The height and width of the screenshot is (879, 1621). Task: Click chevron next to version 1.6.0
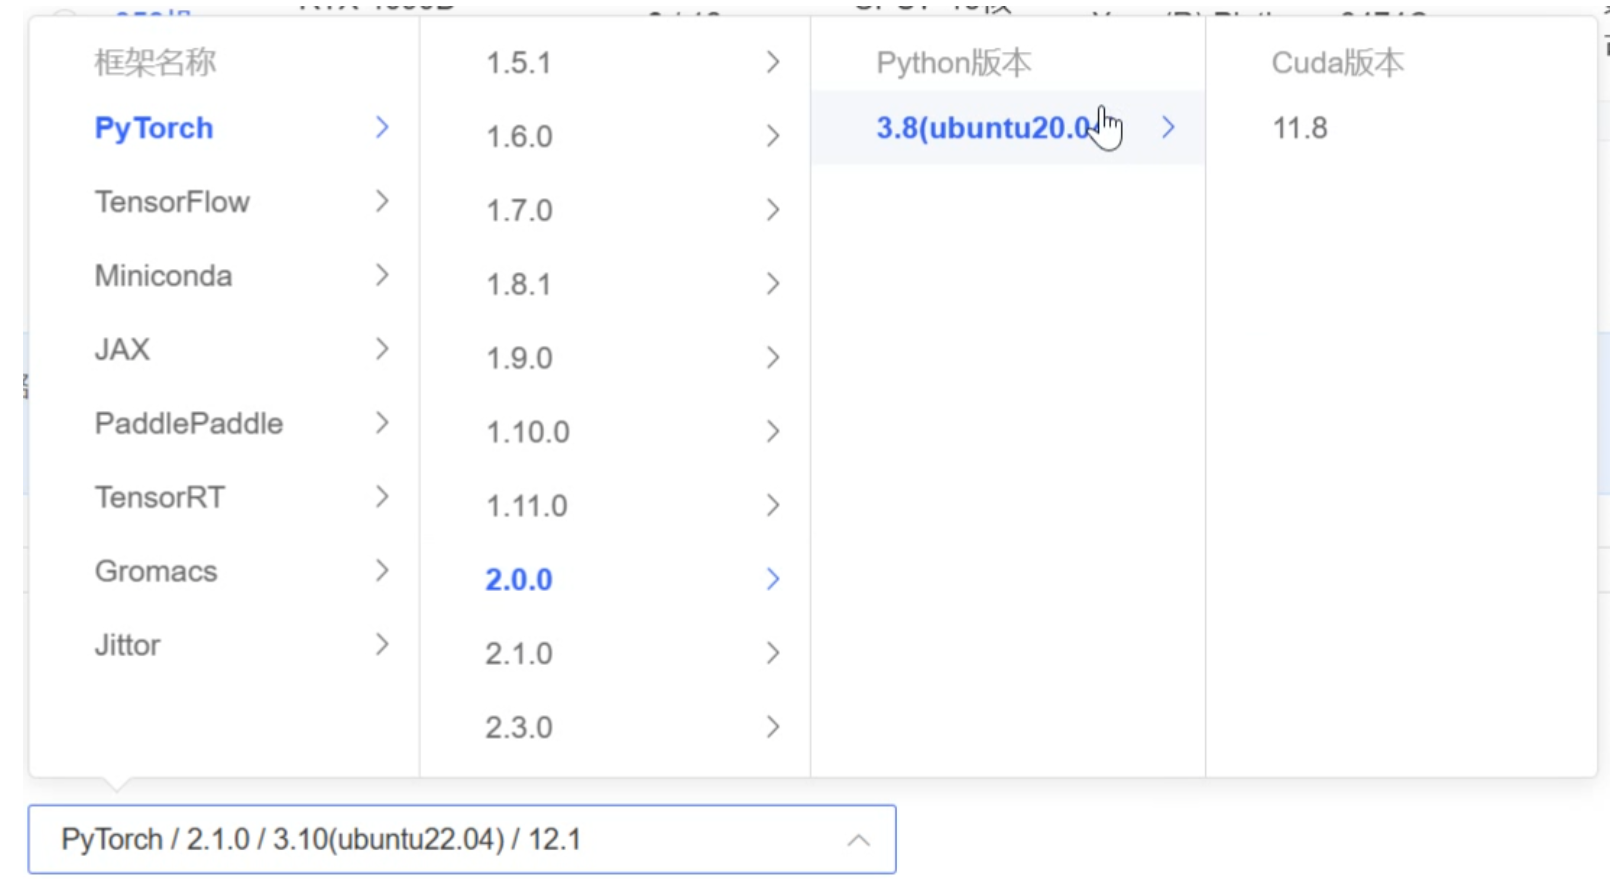click(773, 136)
